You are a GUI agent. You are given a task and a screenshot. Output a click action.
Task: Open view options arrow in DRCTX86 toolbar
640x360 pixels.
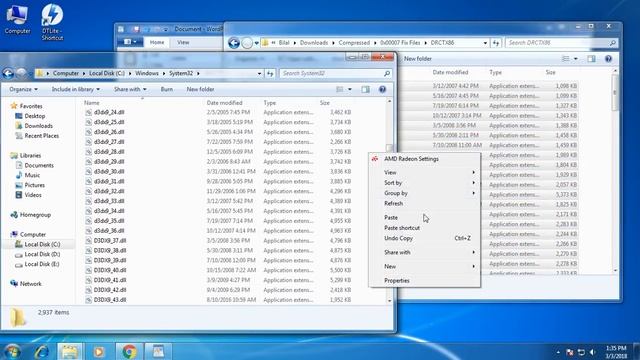(x=576, y=59)
